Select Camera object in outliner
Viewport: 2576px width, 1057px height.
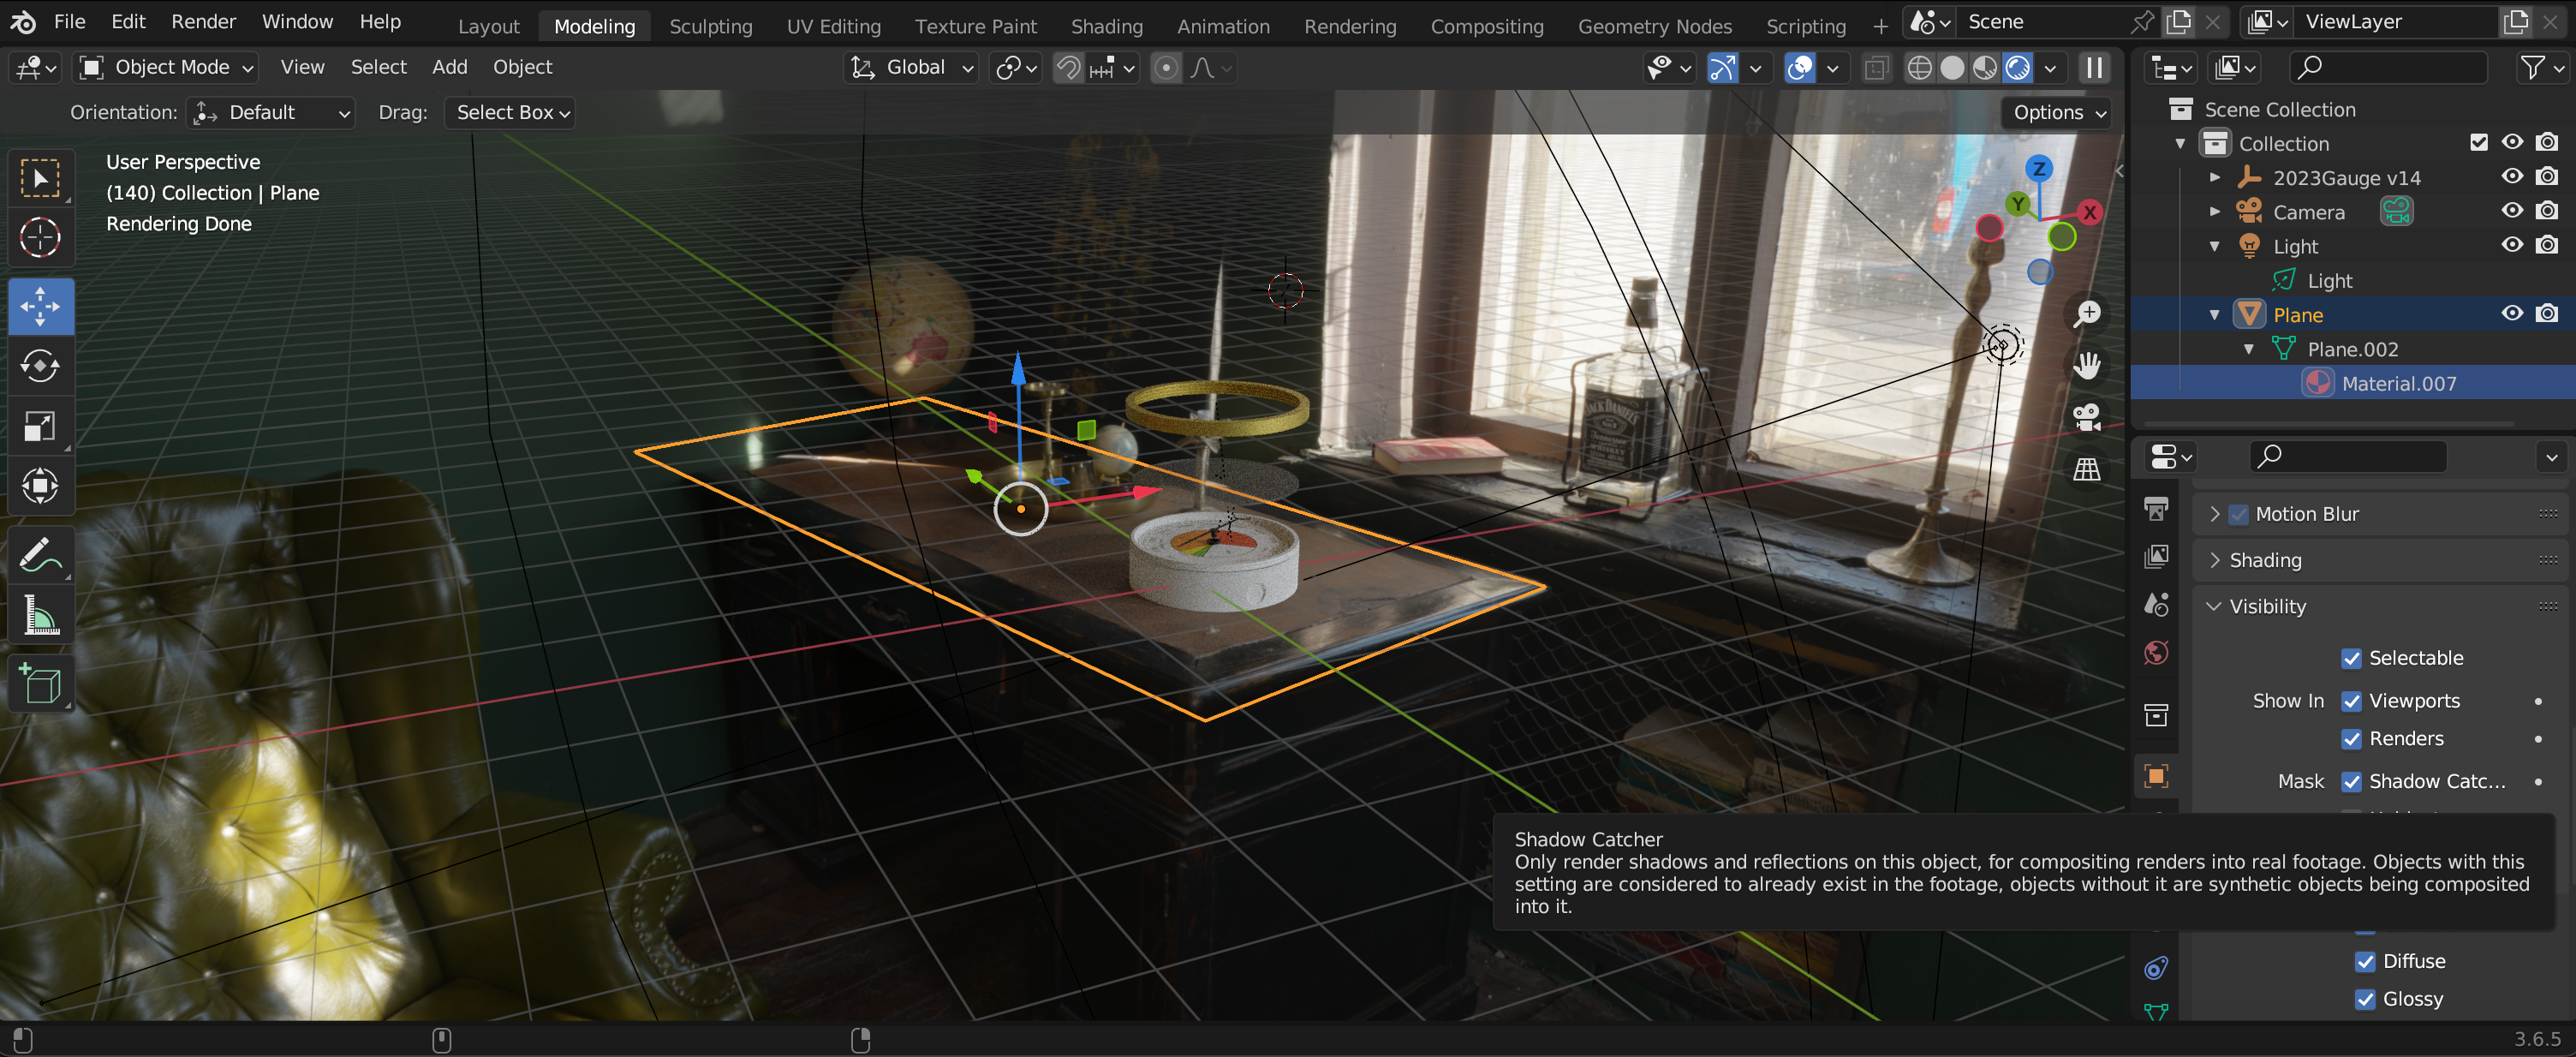(x=2308, y=212)
